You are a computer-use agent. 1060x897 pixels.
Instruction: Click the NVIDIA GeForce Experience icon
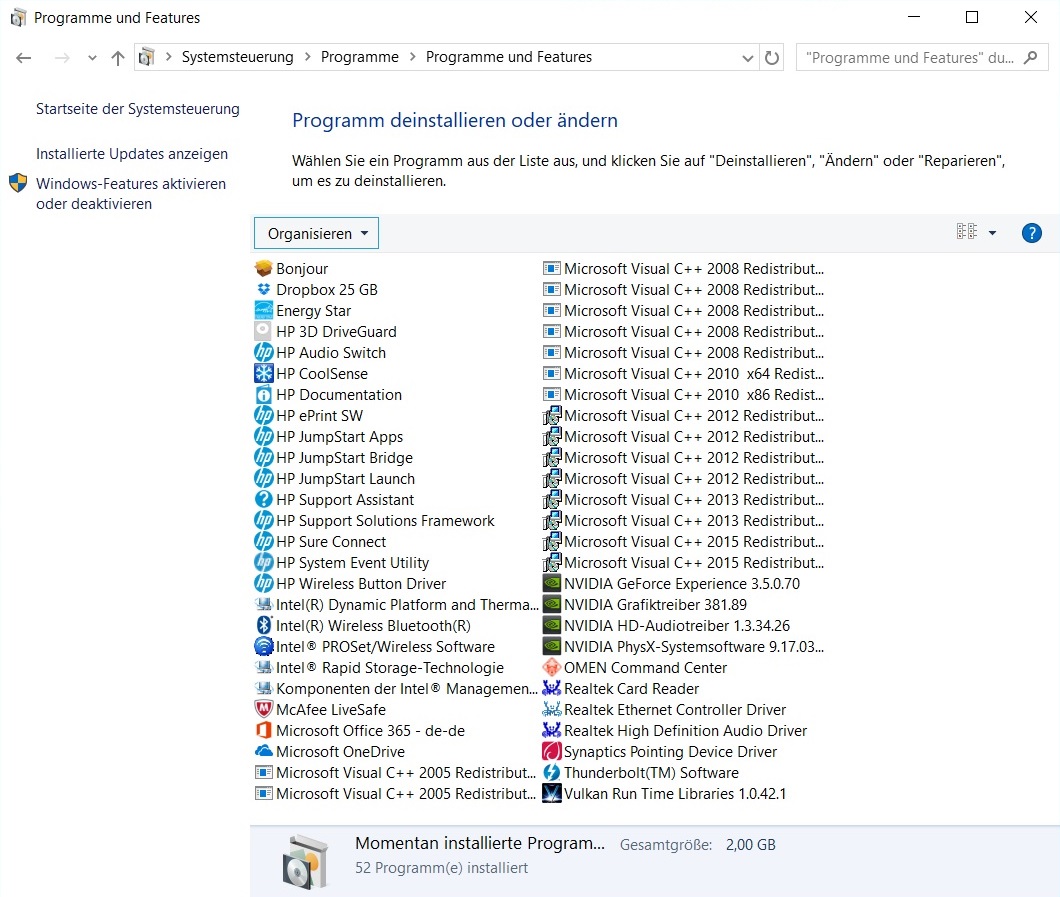tap(552, 583)
